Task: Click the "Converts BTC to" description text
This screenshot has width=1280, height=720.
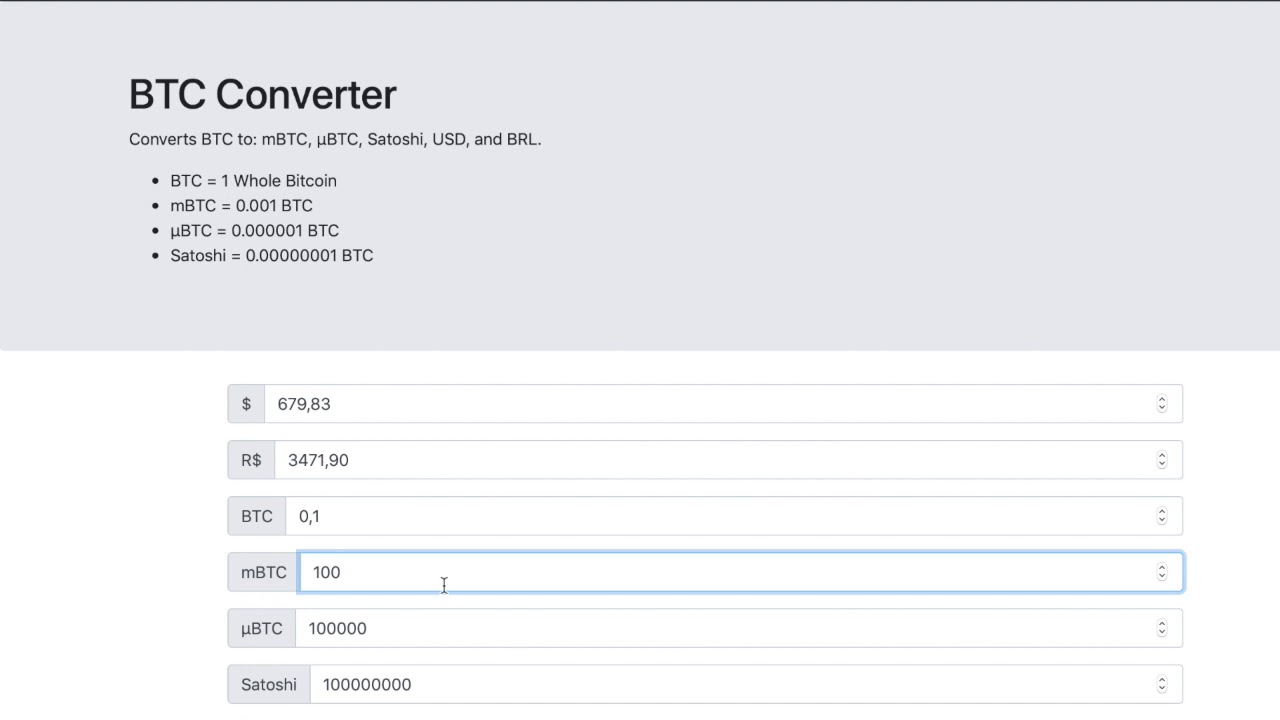Action: pyautogui.click(x=335, y=139)
